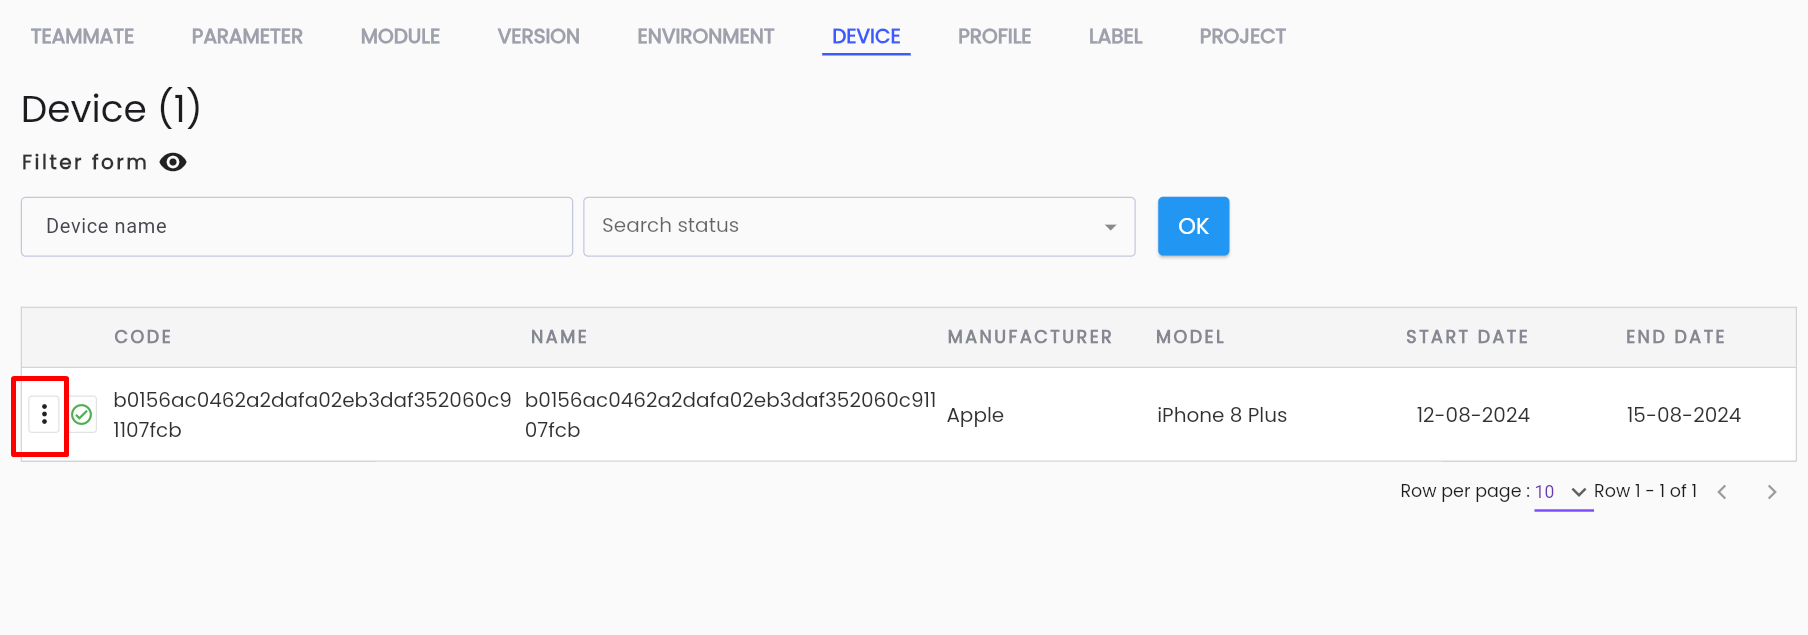1808x635 pixels.
Task: Toggle Filter form visibility eye icon
Action: [x=173, y=162]
